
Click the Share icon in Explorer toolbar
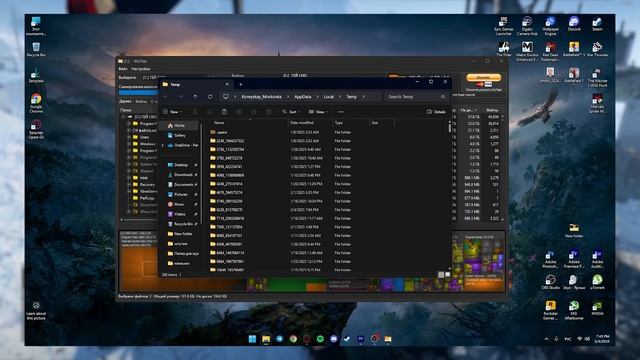point(254,112)
